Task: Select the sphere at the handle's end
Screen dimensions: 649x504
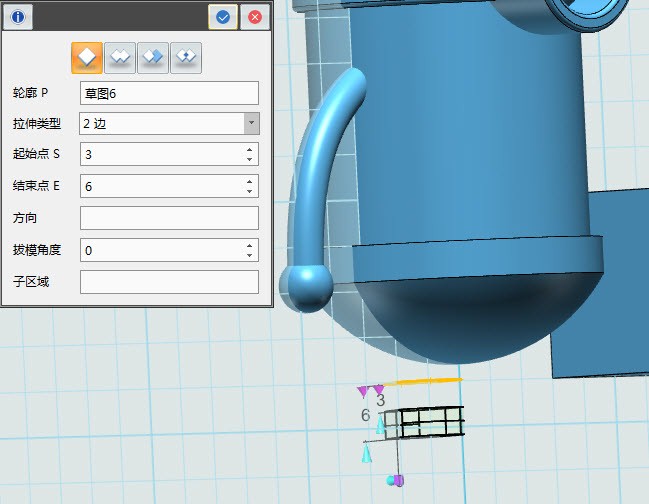Action: (307, 285)
